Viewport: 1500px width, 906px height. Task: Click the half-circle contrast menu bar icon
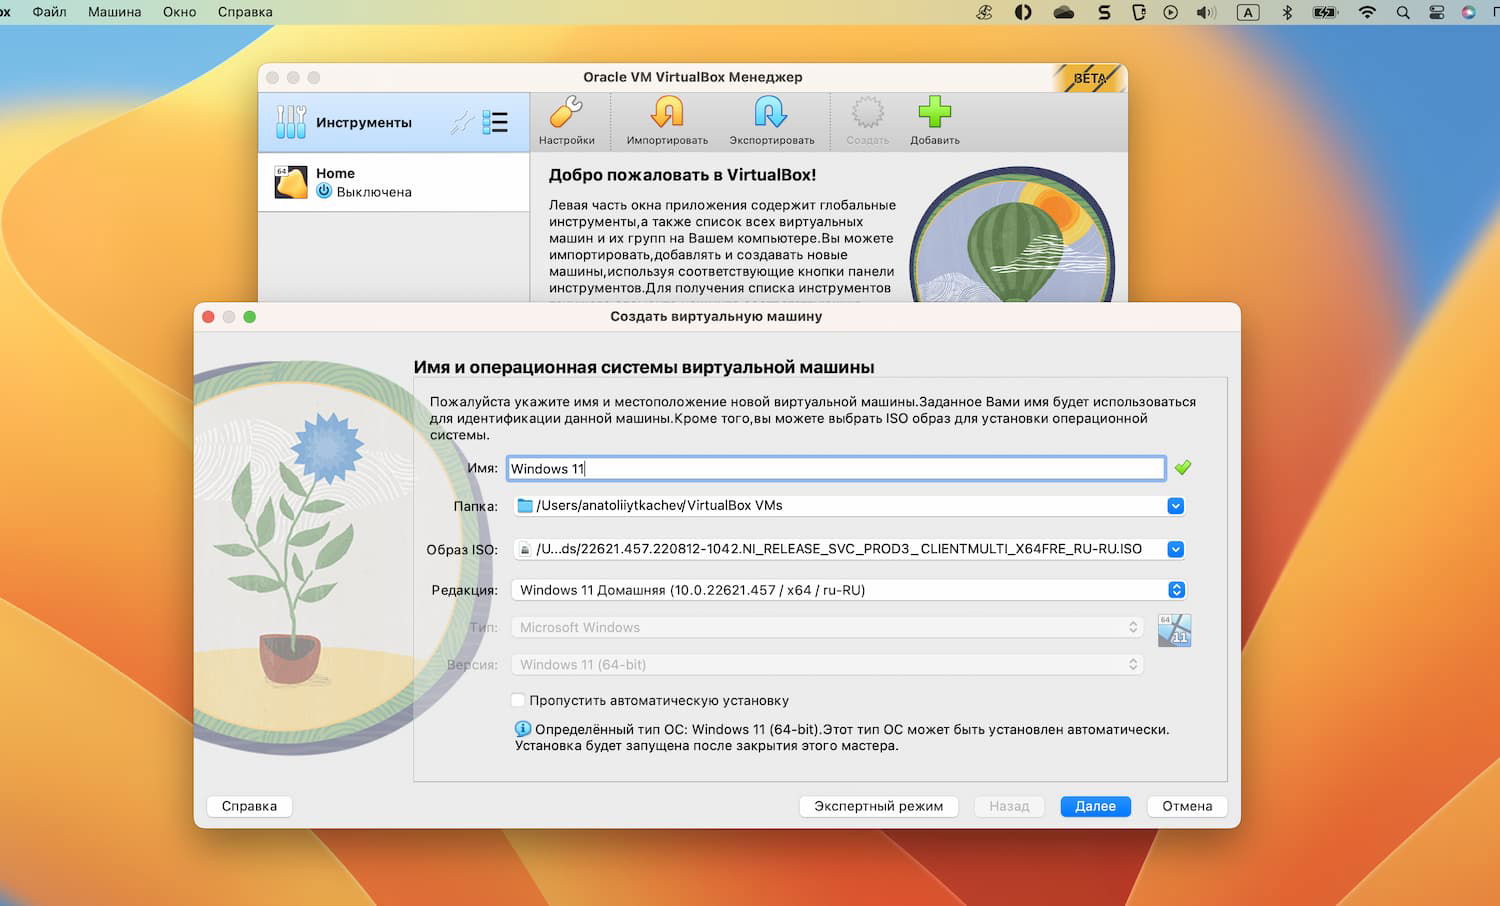(x=1023, y=12)
